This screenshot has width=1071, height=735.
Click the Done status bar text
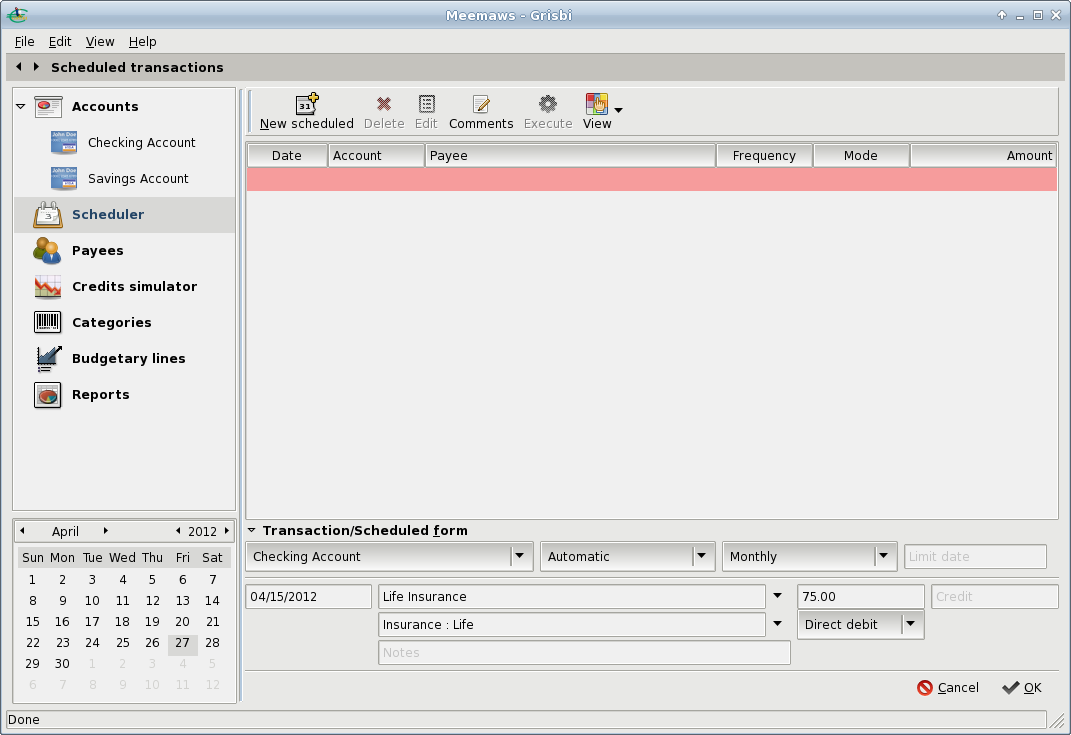tap(24, 719)
